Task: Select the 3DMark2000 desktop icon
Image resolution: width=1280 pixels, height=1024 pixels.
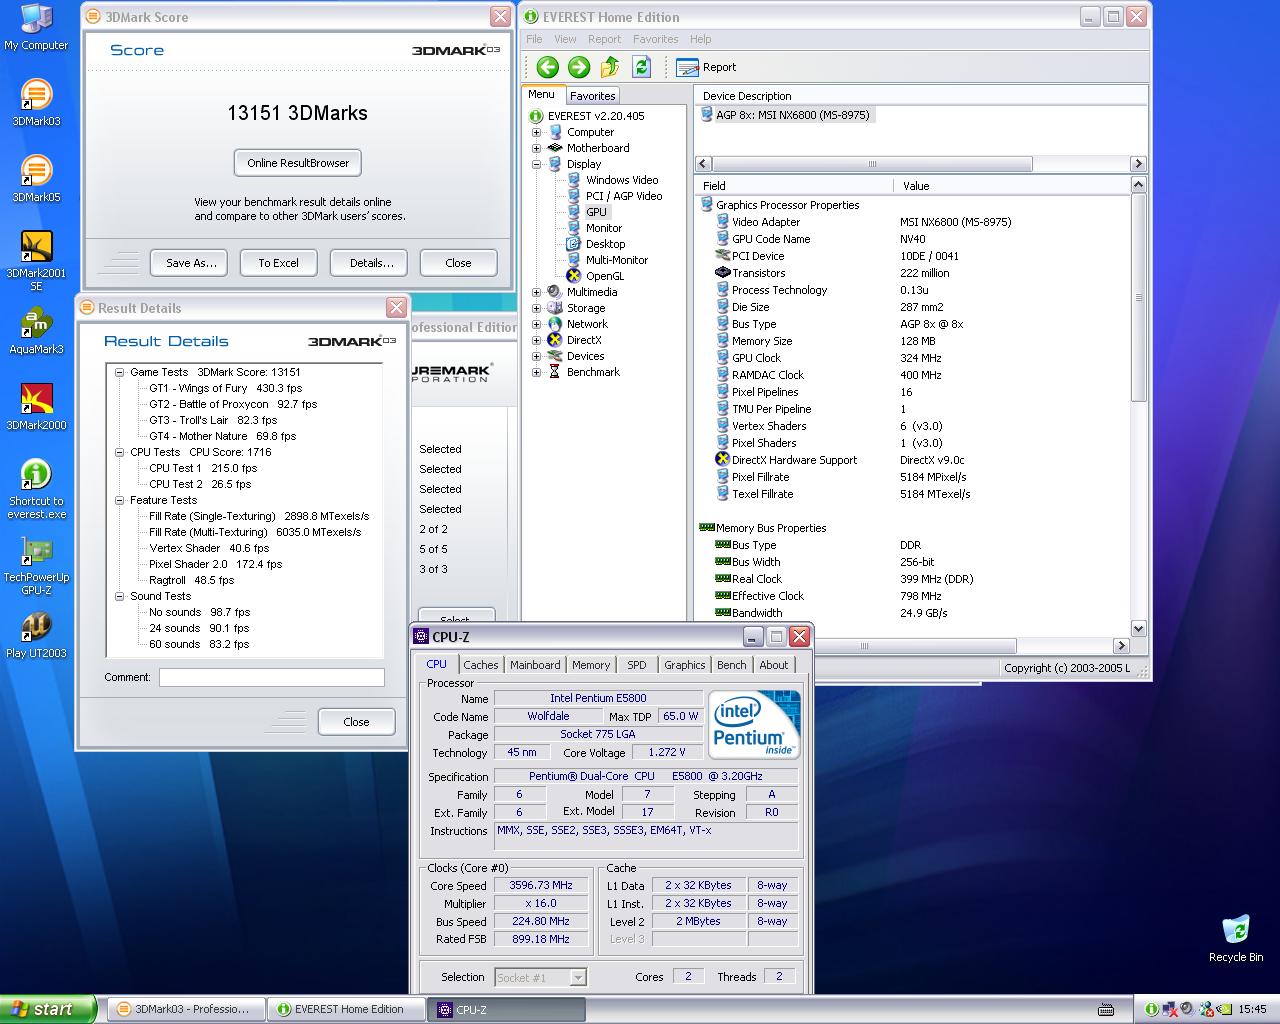Action: coord(36,407)
